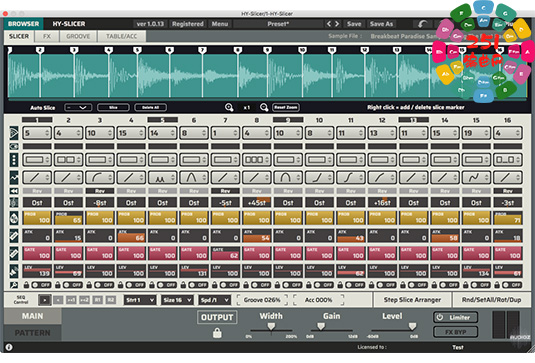This screenshot has width=535, height=363.
Task: Click the envelope shape row icon
Action: [14, 177]
